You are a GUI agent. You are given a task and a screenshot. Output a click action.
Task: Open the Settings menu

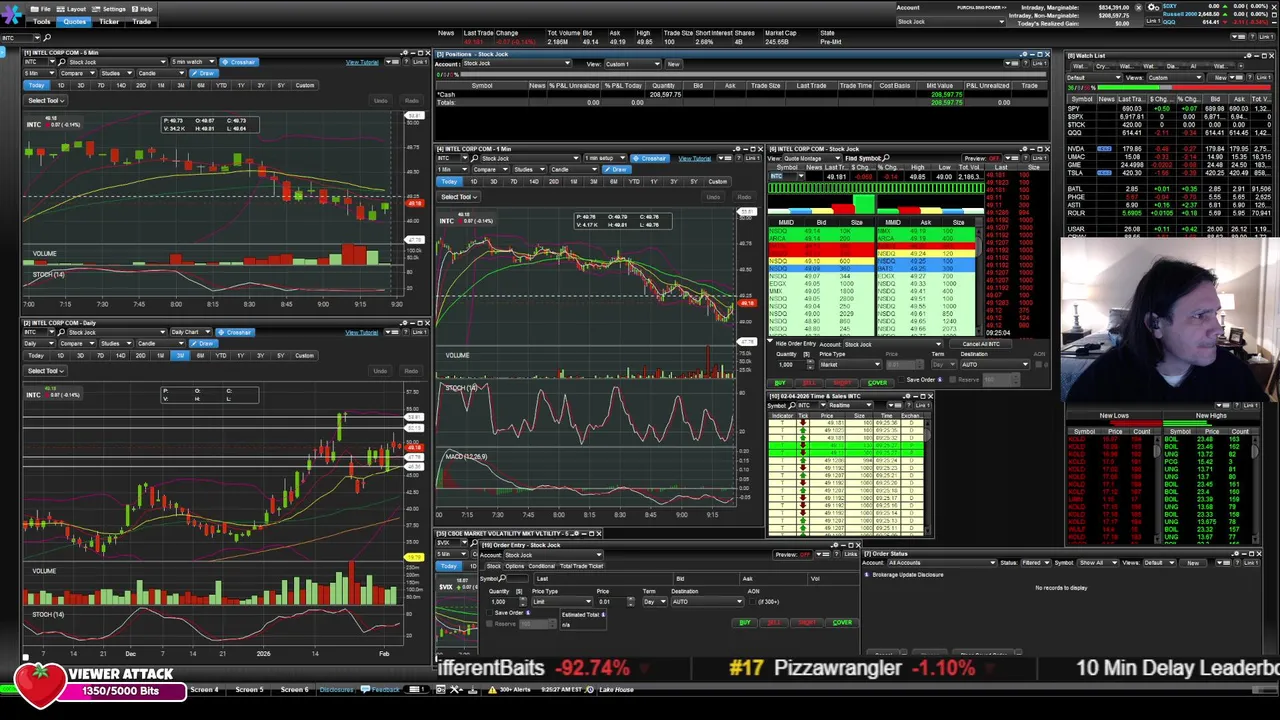(x=110, y=9)
